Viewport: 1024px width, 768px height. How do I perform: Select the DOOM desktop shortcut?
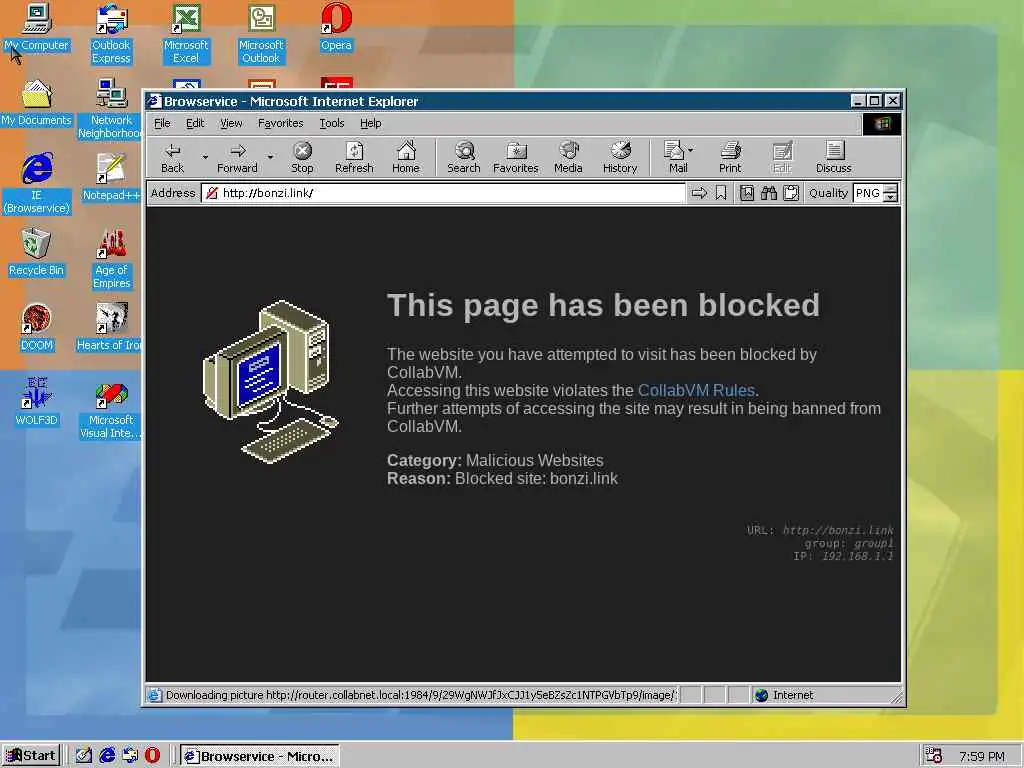tap(37, 328)
